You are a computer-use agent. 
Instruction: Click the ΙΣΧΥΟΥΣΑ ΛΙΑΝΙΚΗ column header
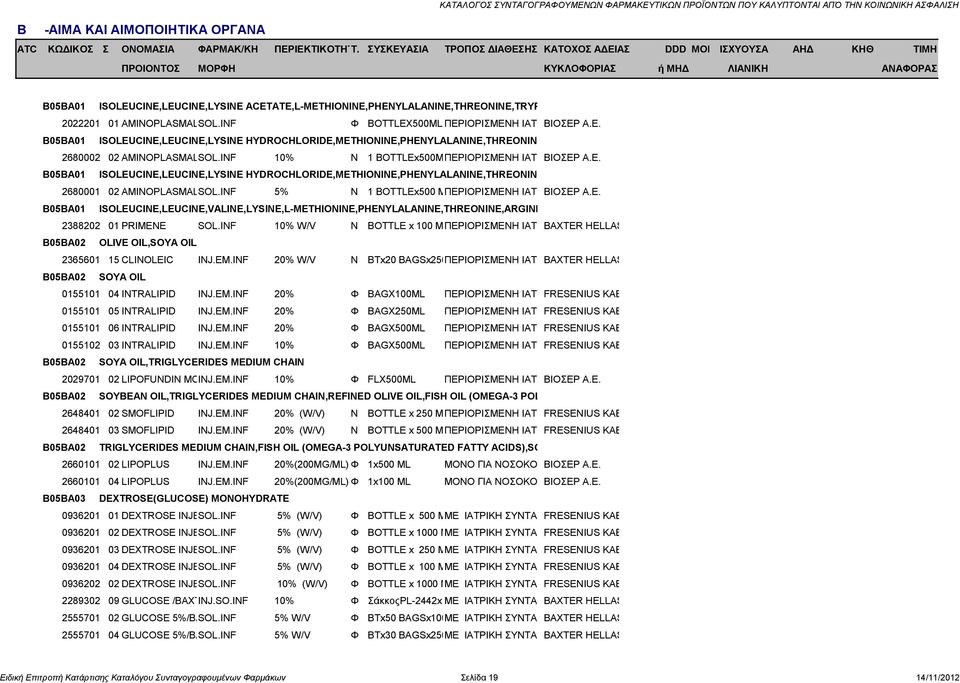point(744,59)
